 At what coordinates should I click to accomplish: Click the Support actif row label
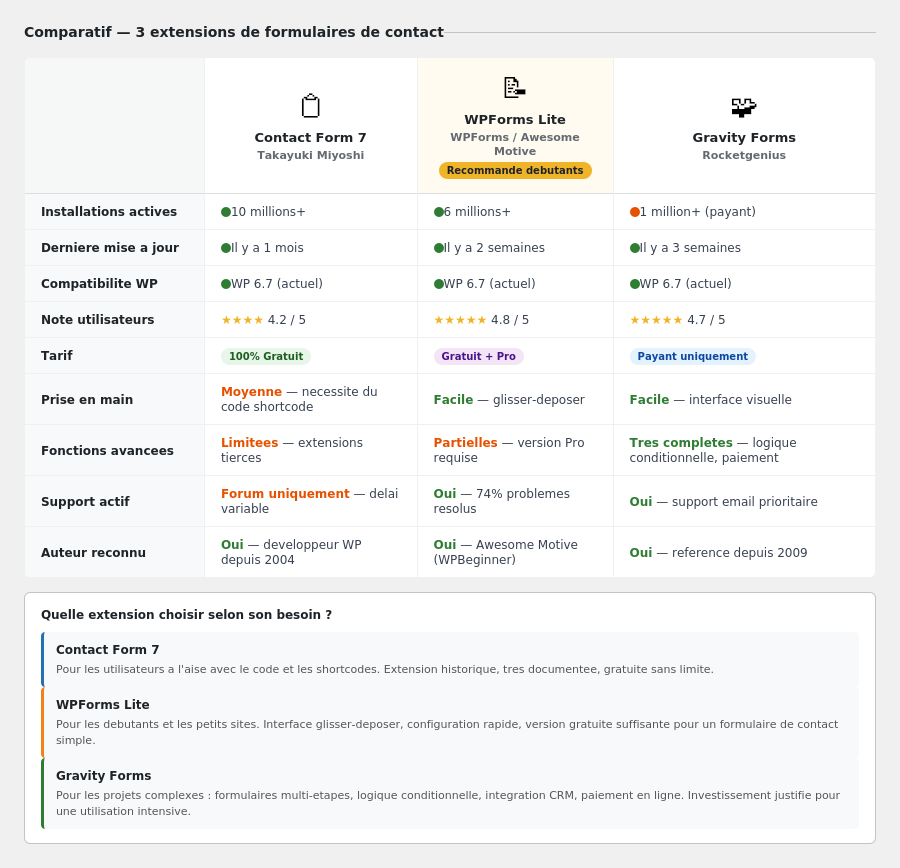[x=85, y=502]
